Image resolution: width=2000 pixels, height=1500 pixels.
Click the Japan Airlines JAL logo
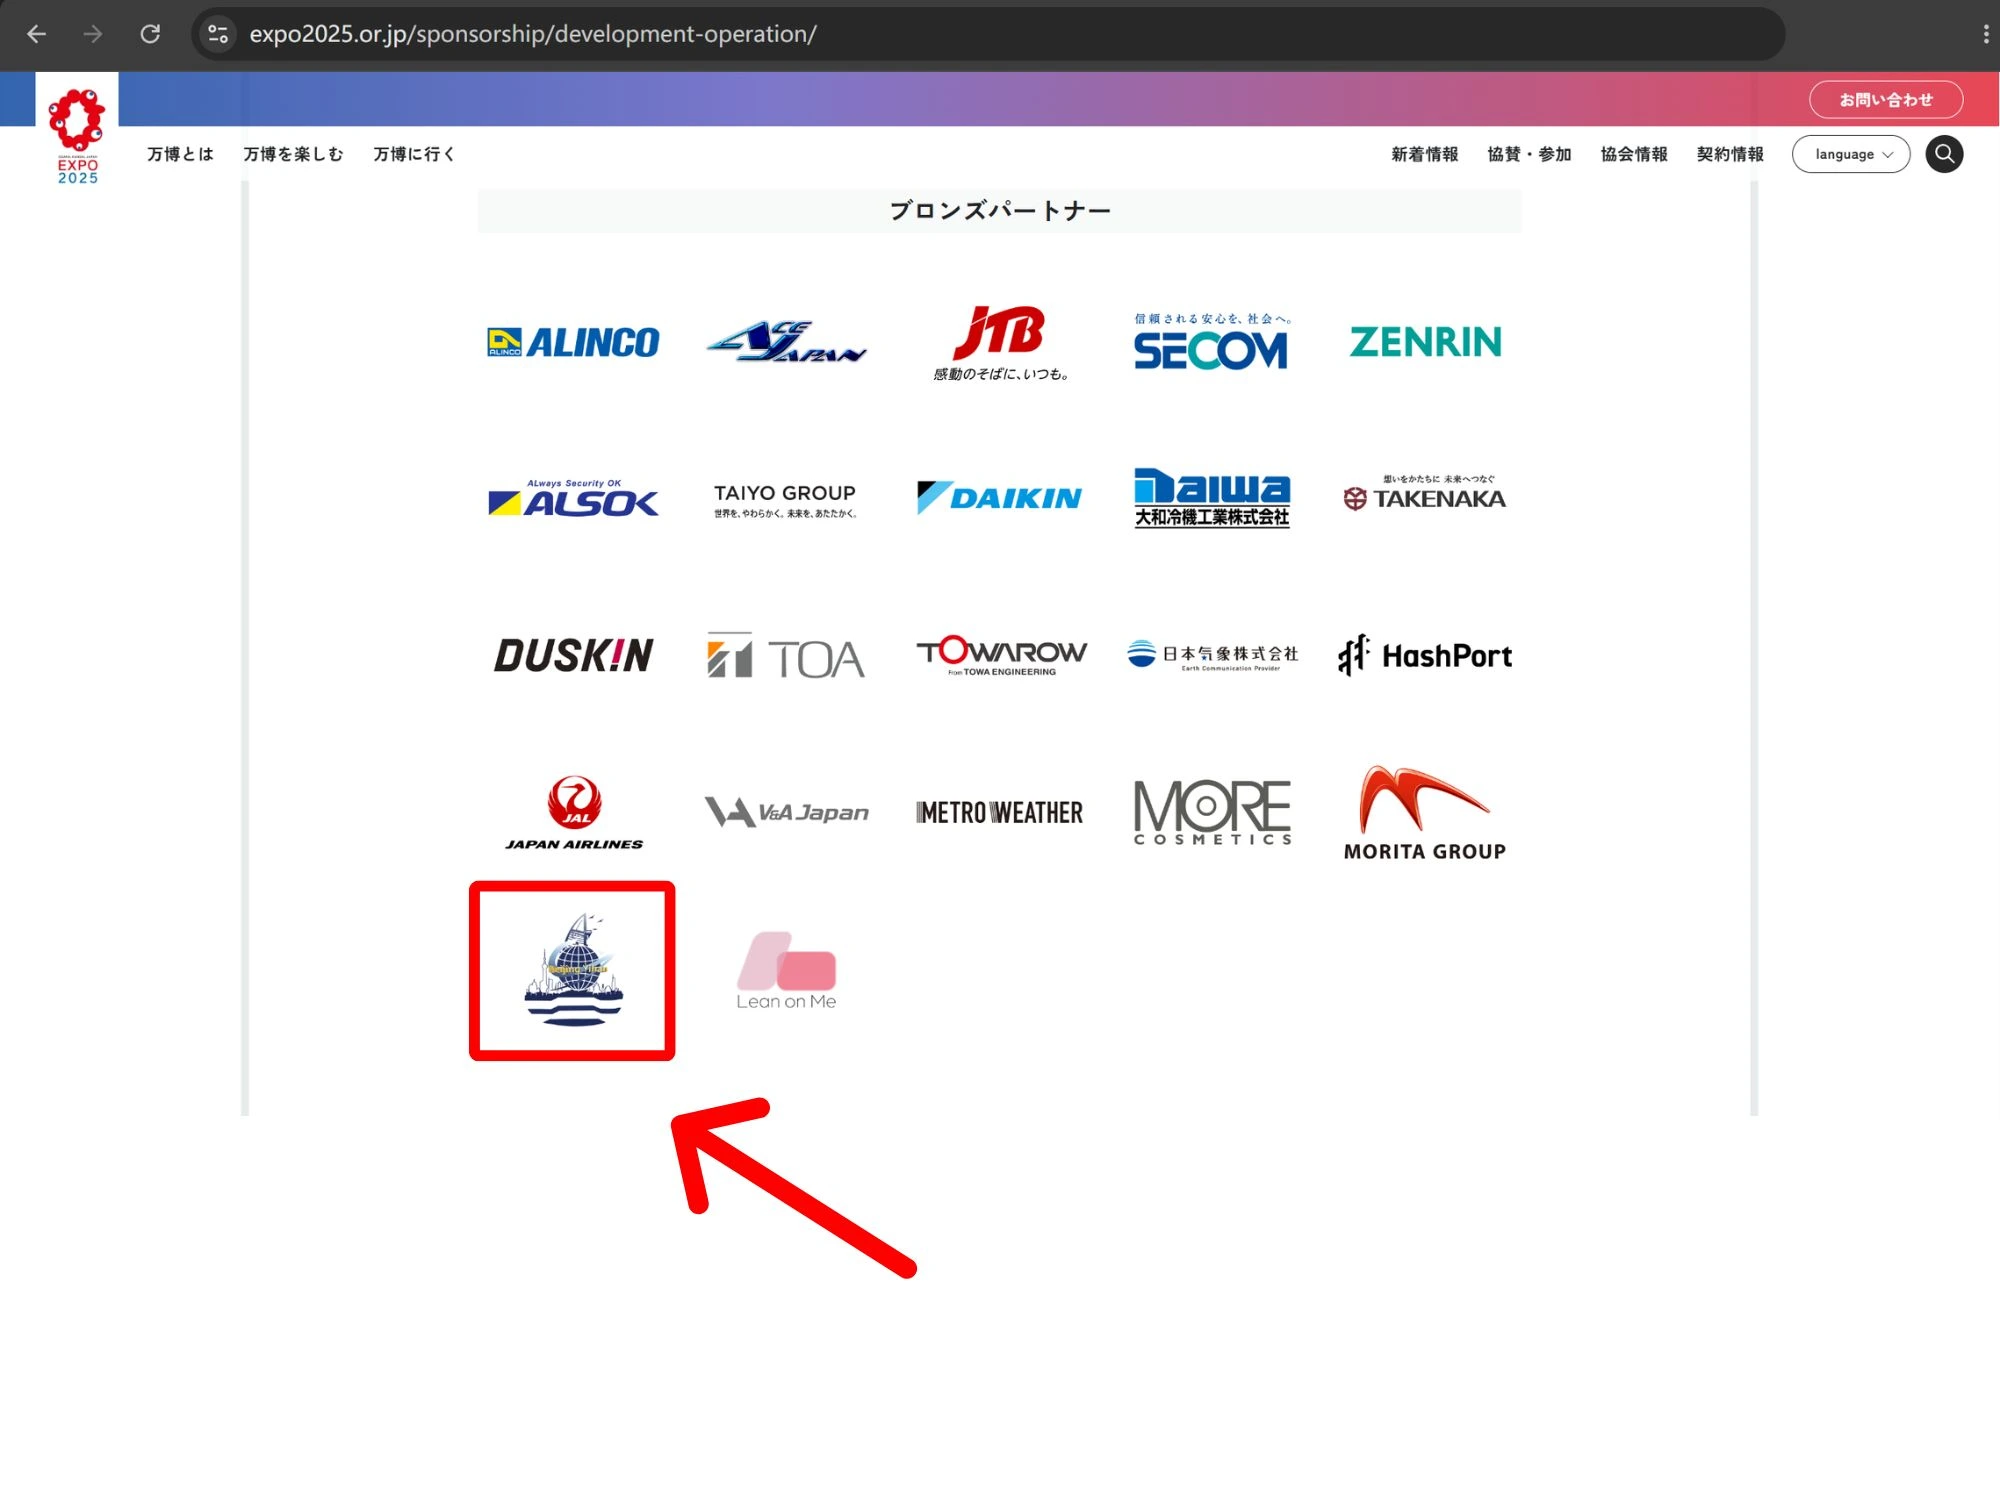pyautogui.click(x=574, y=813)
